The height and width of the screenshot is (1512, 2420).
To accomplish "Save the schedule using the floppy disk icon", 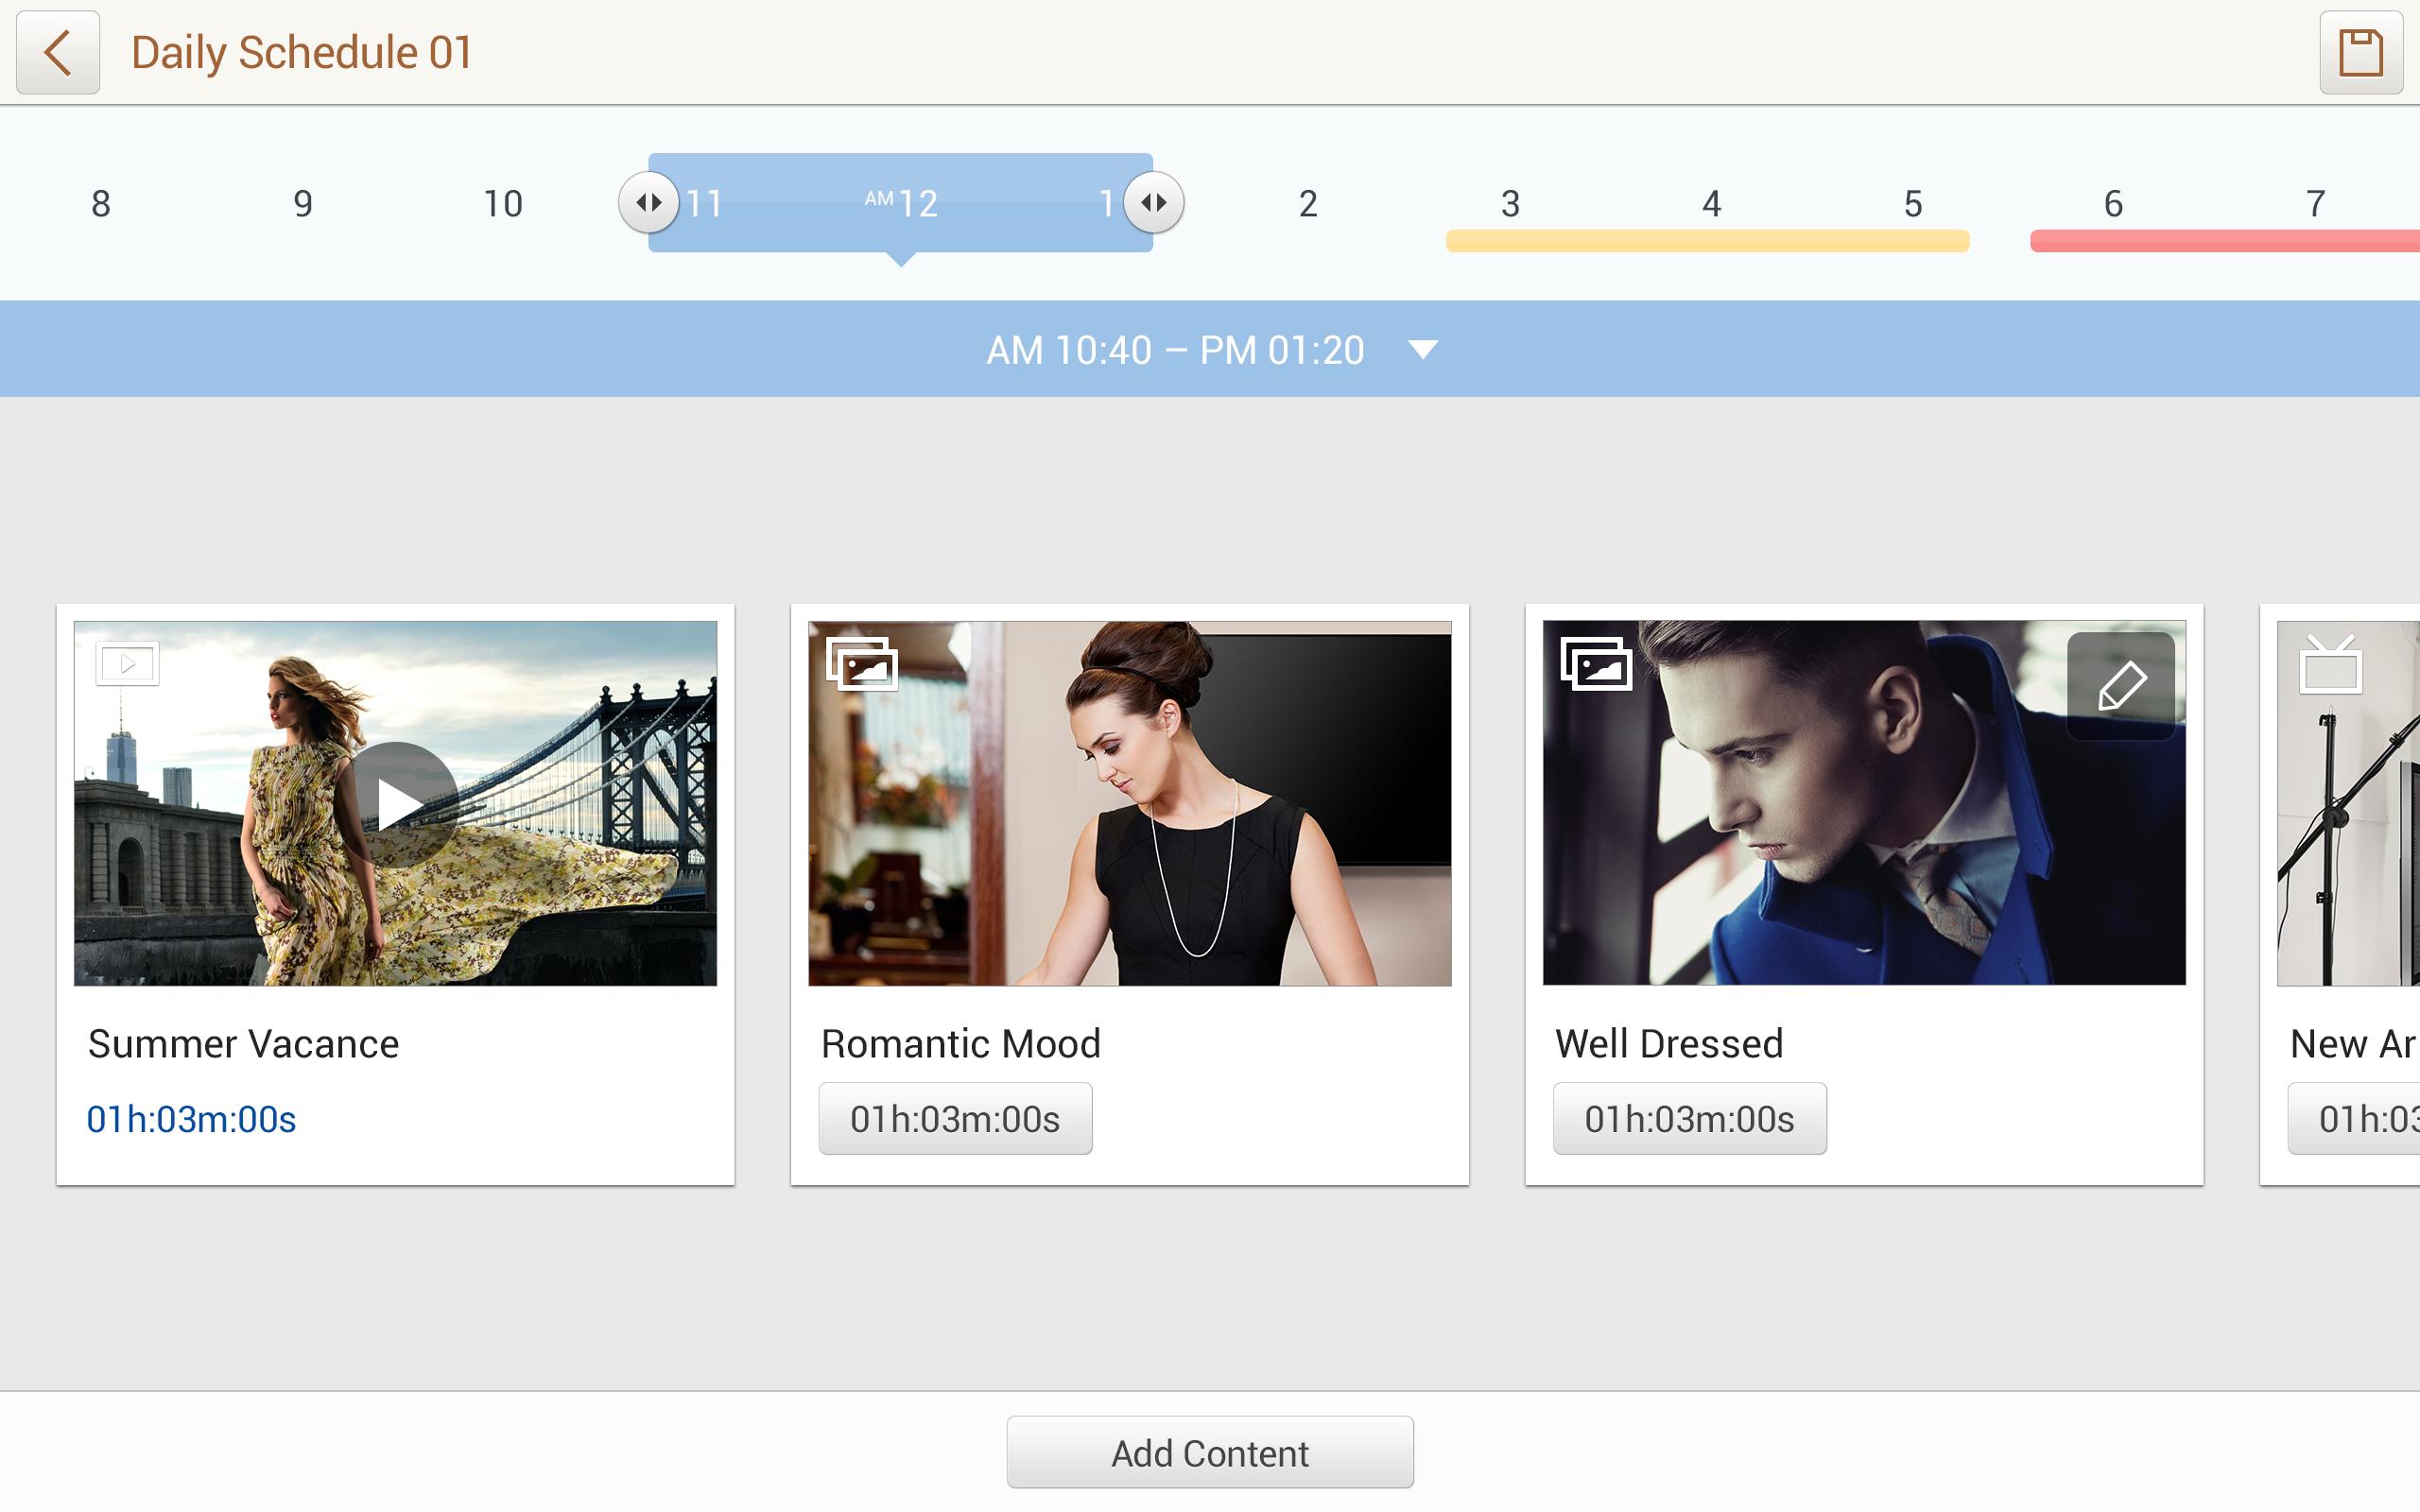I will pyautogui.click(x=2362, y=52).
